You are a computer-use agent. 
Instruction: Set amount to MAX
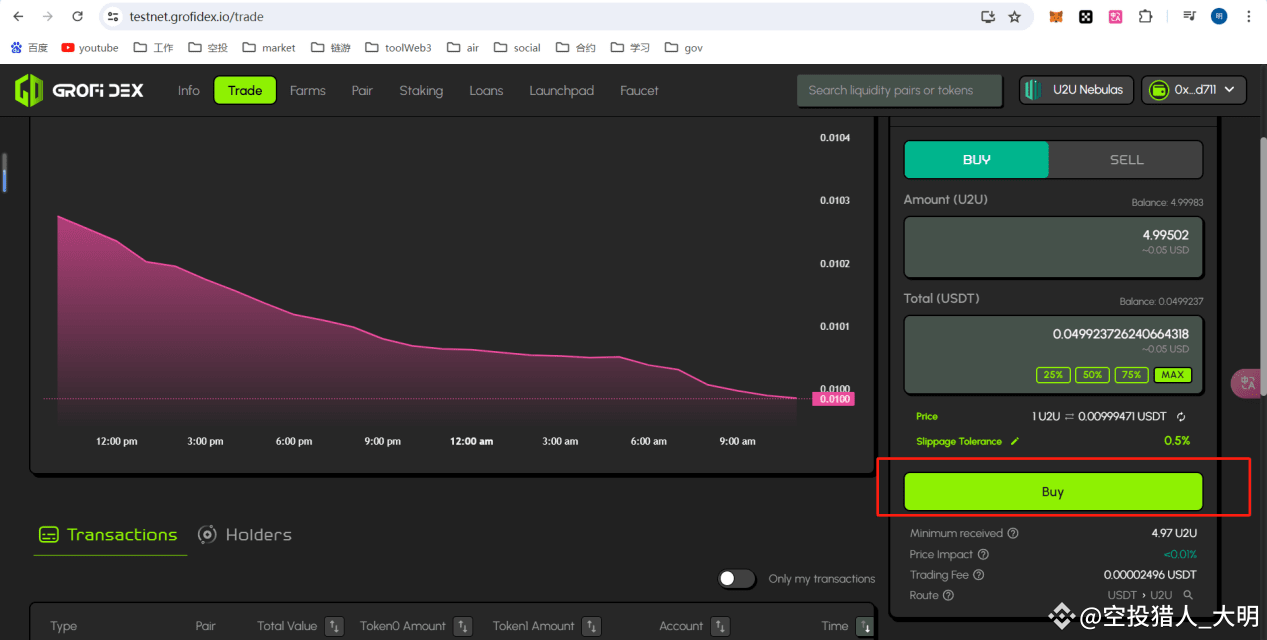[1172, 375]
